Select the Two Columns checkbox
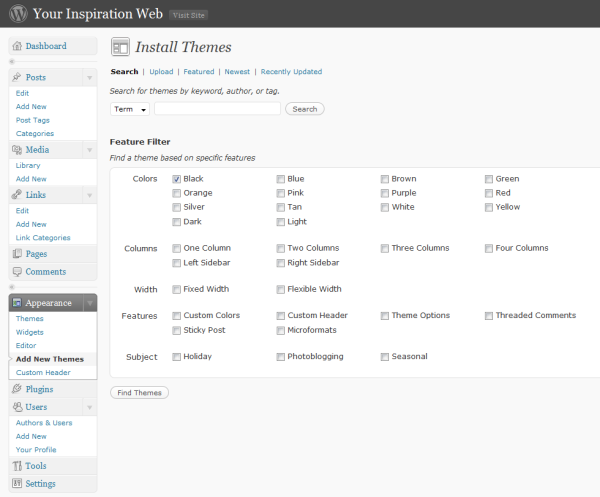 [280, 248]
